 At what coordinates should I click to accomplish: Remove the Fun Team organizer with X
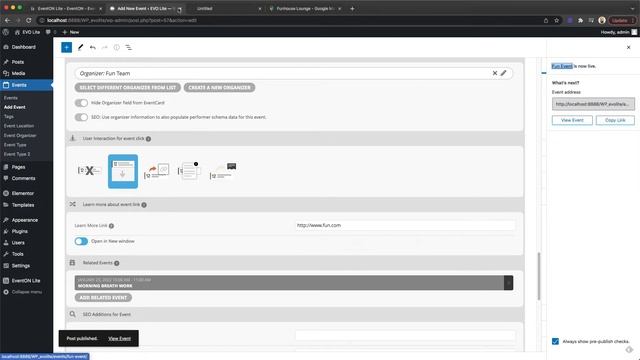[x=495, y=73]
